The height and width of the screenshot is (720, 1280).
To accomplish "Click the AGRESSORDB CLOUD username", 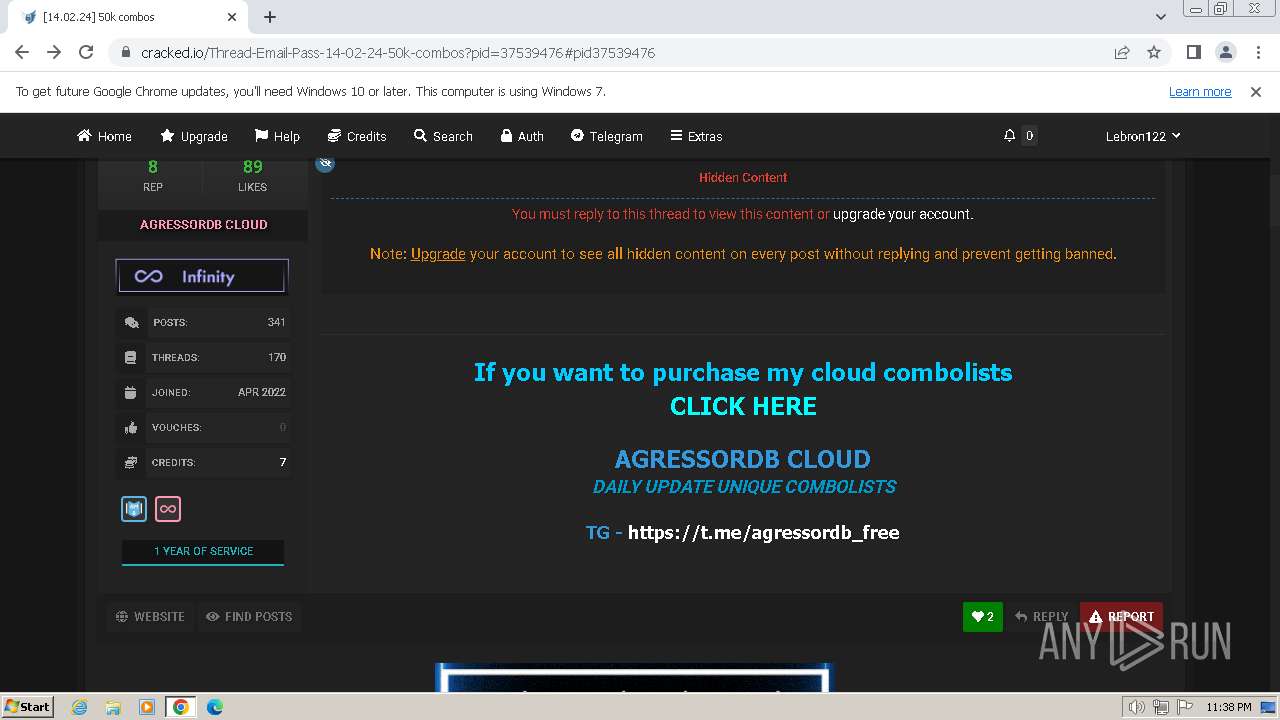I will pos(203,224).
